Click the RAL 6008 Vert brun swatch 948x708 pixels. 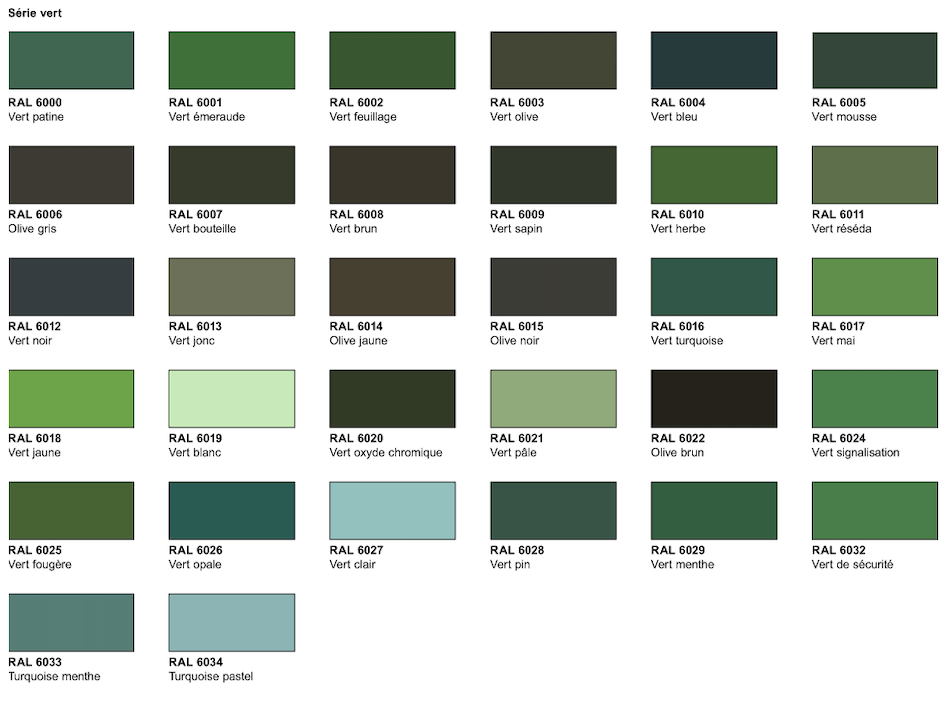pyautogui.click(x=392, y=175)
